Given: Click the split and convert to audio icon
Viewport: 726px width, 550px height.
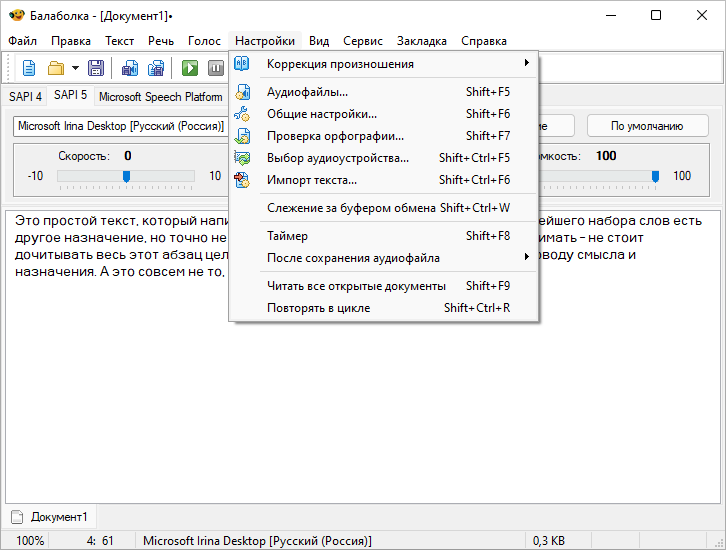Looking at the screenshot, I should click(156, 68).
